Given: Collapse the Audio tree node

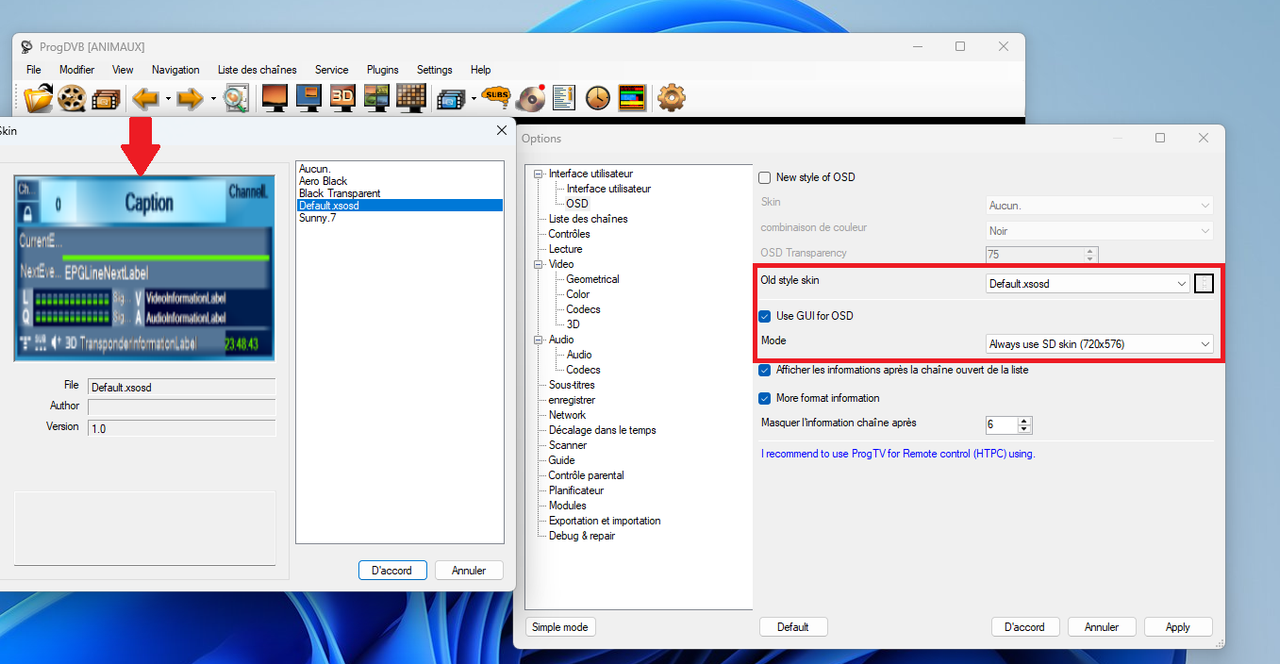Looking at the screenshot, I should [x=540, y=340].
